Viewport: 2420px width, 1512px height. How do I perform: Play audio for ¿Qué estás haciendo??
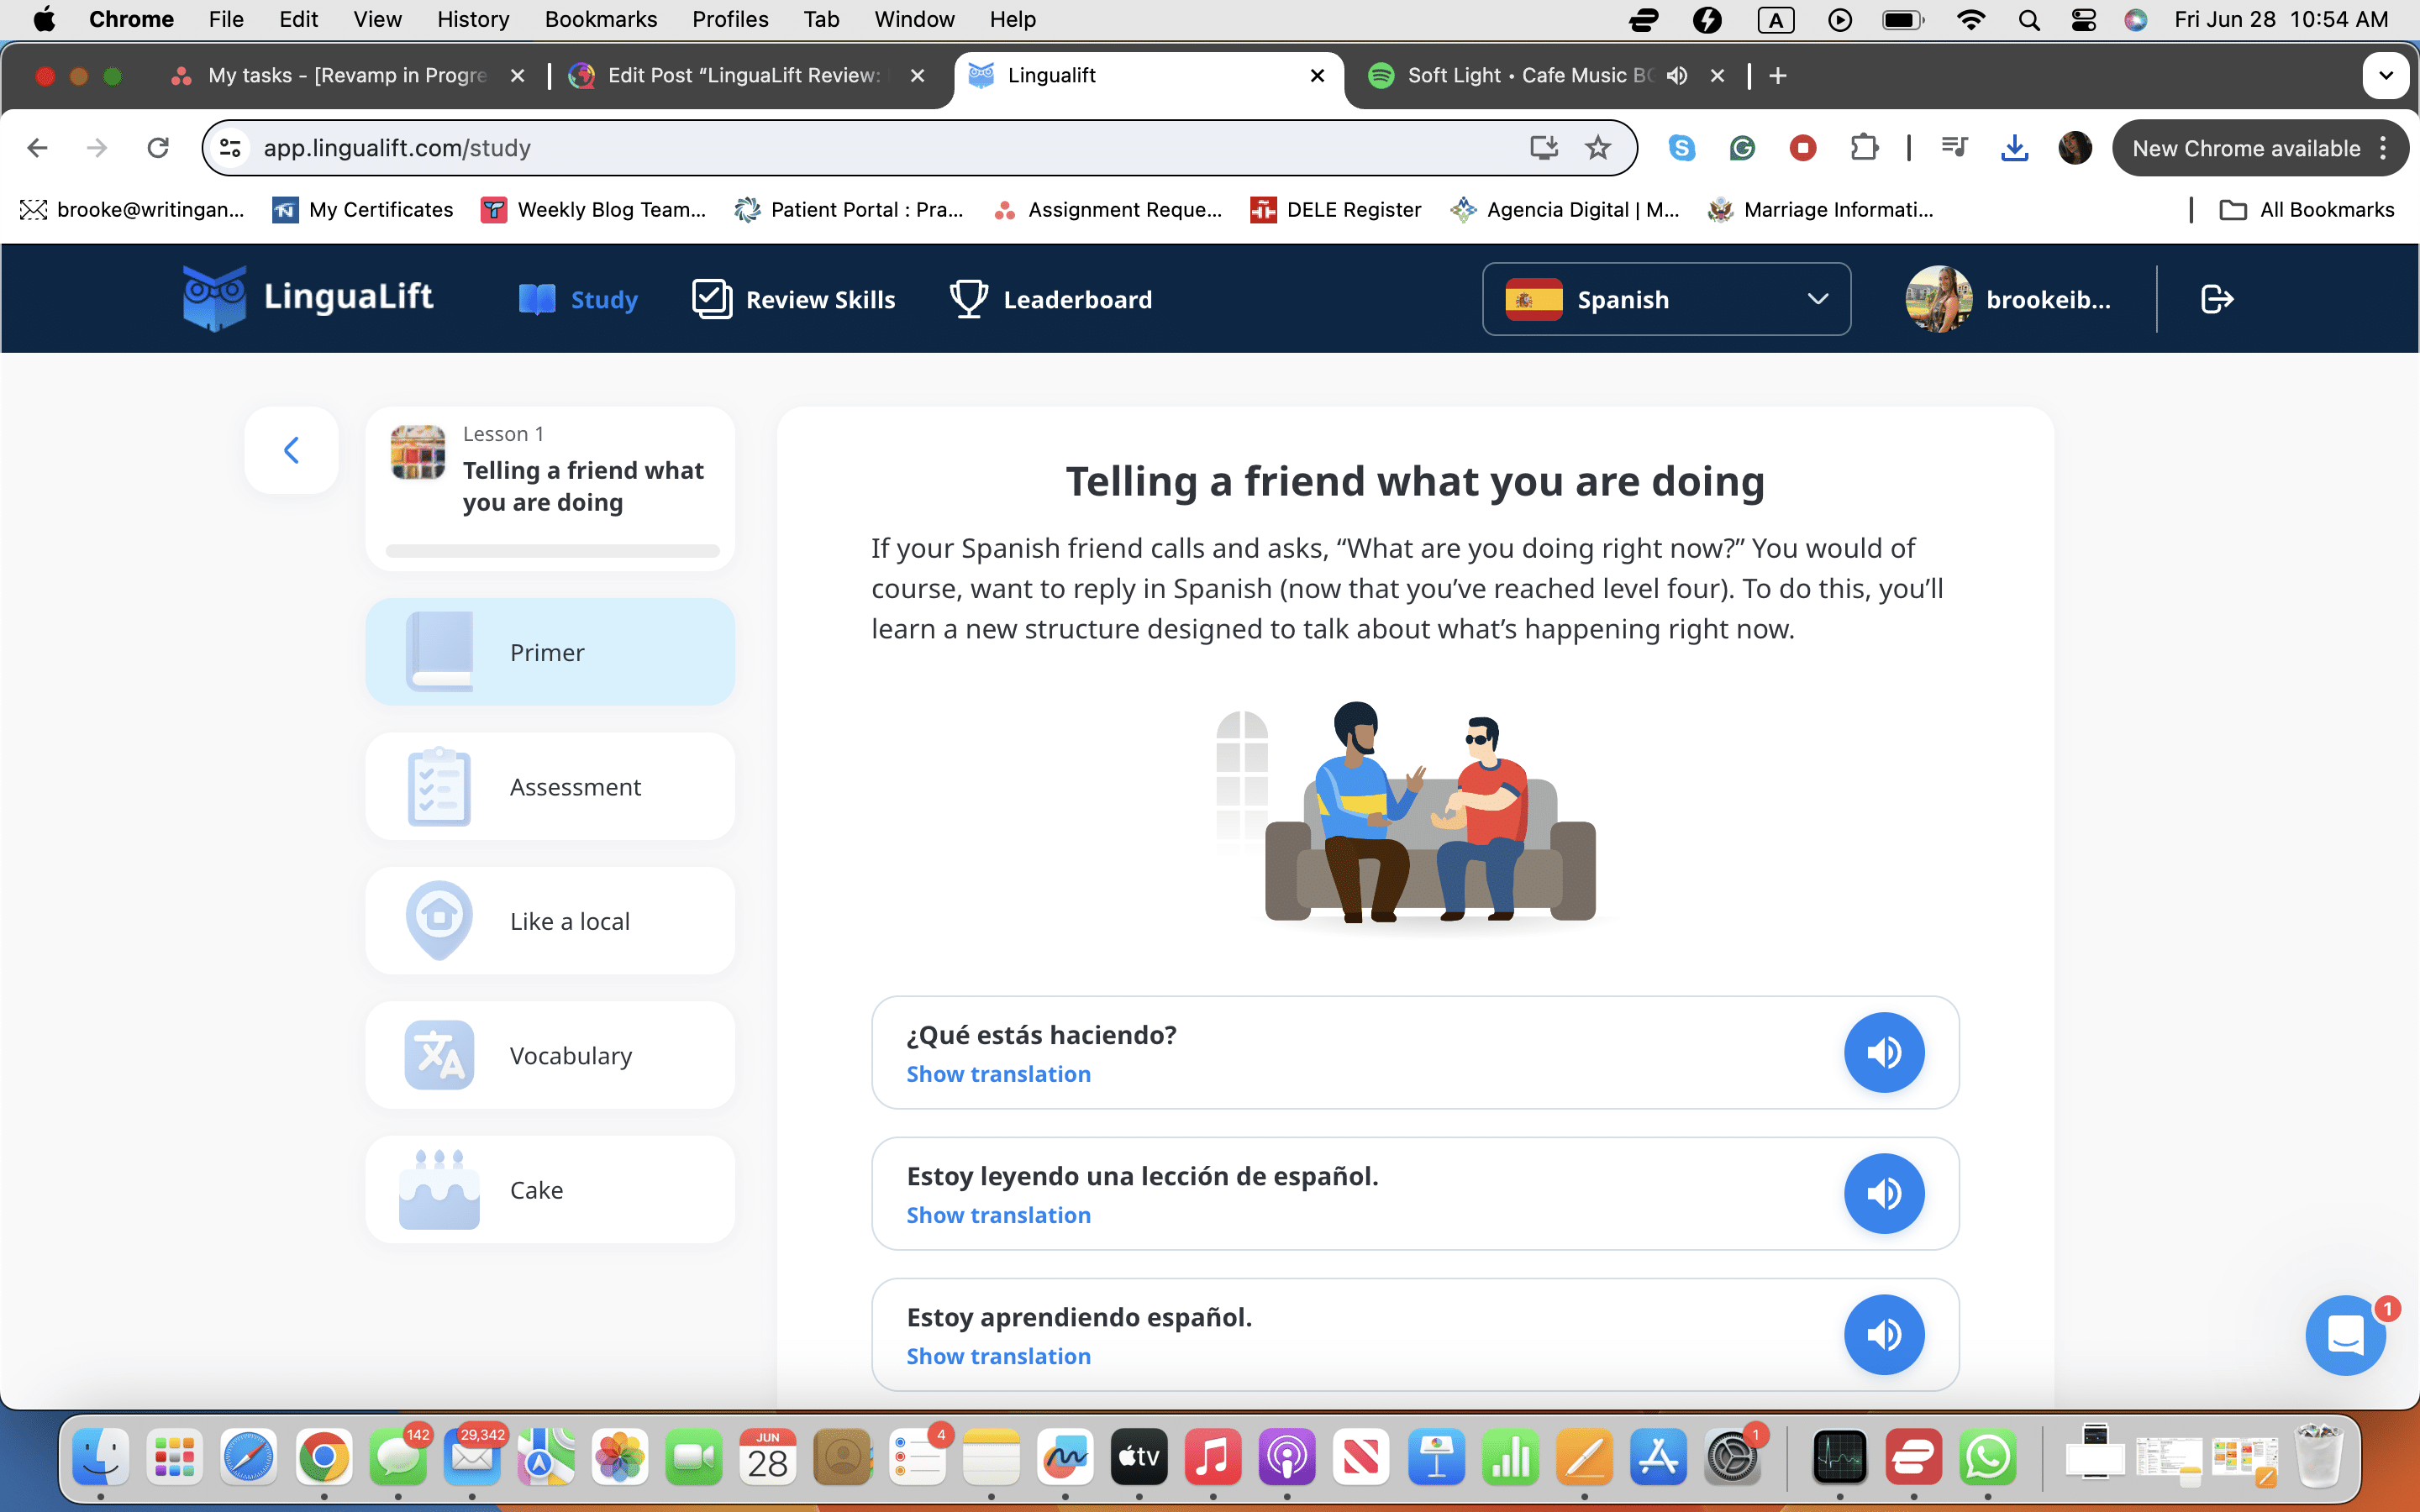[1883, 1052]
